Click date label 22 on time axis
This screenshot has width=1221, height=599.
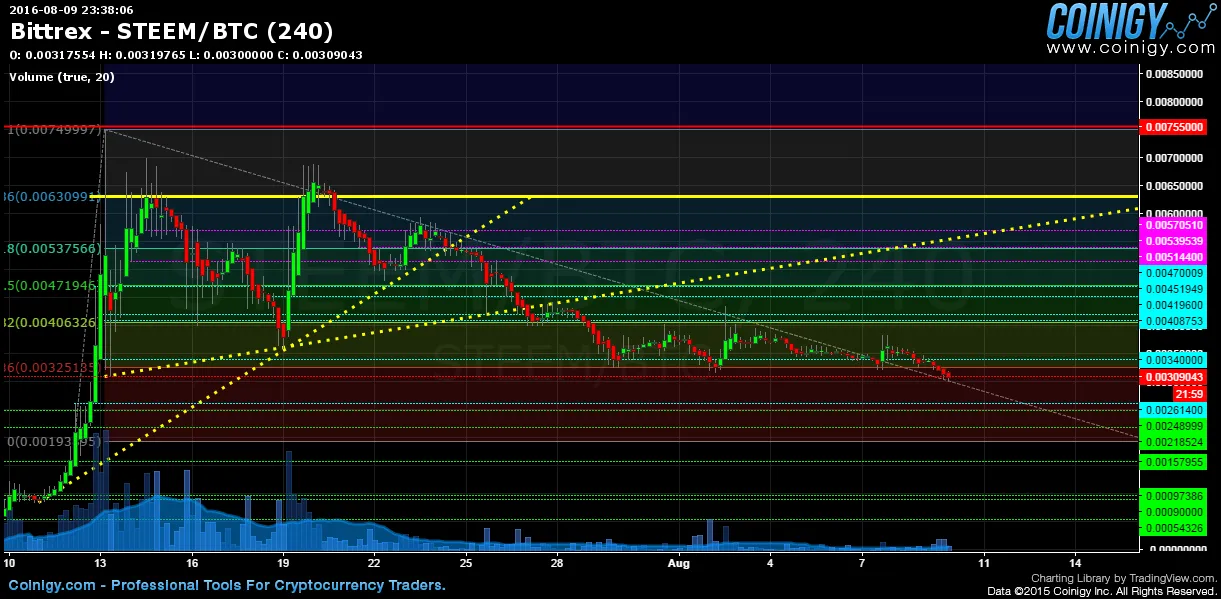[x=374, y=562]
